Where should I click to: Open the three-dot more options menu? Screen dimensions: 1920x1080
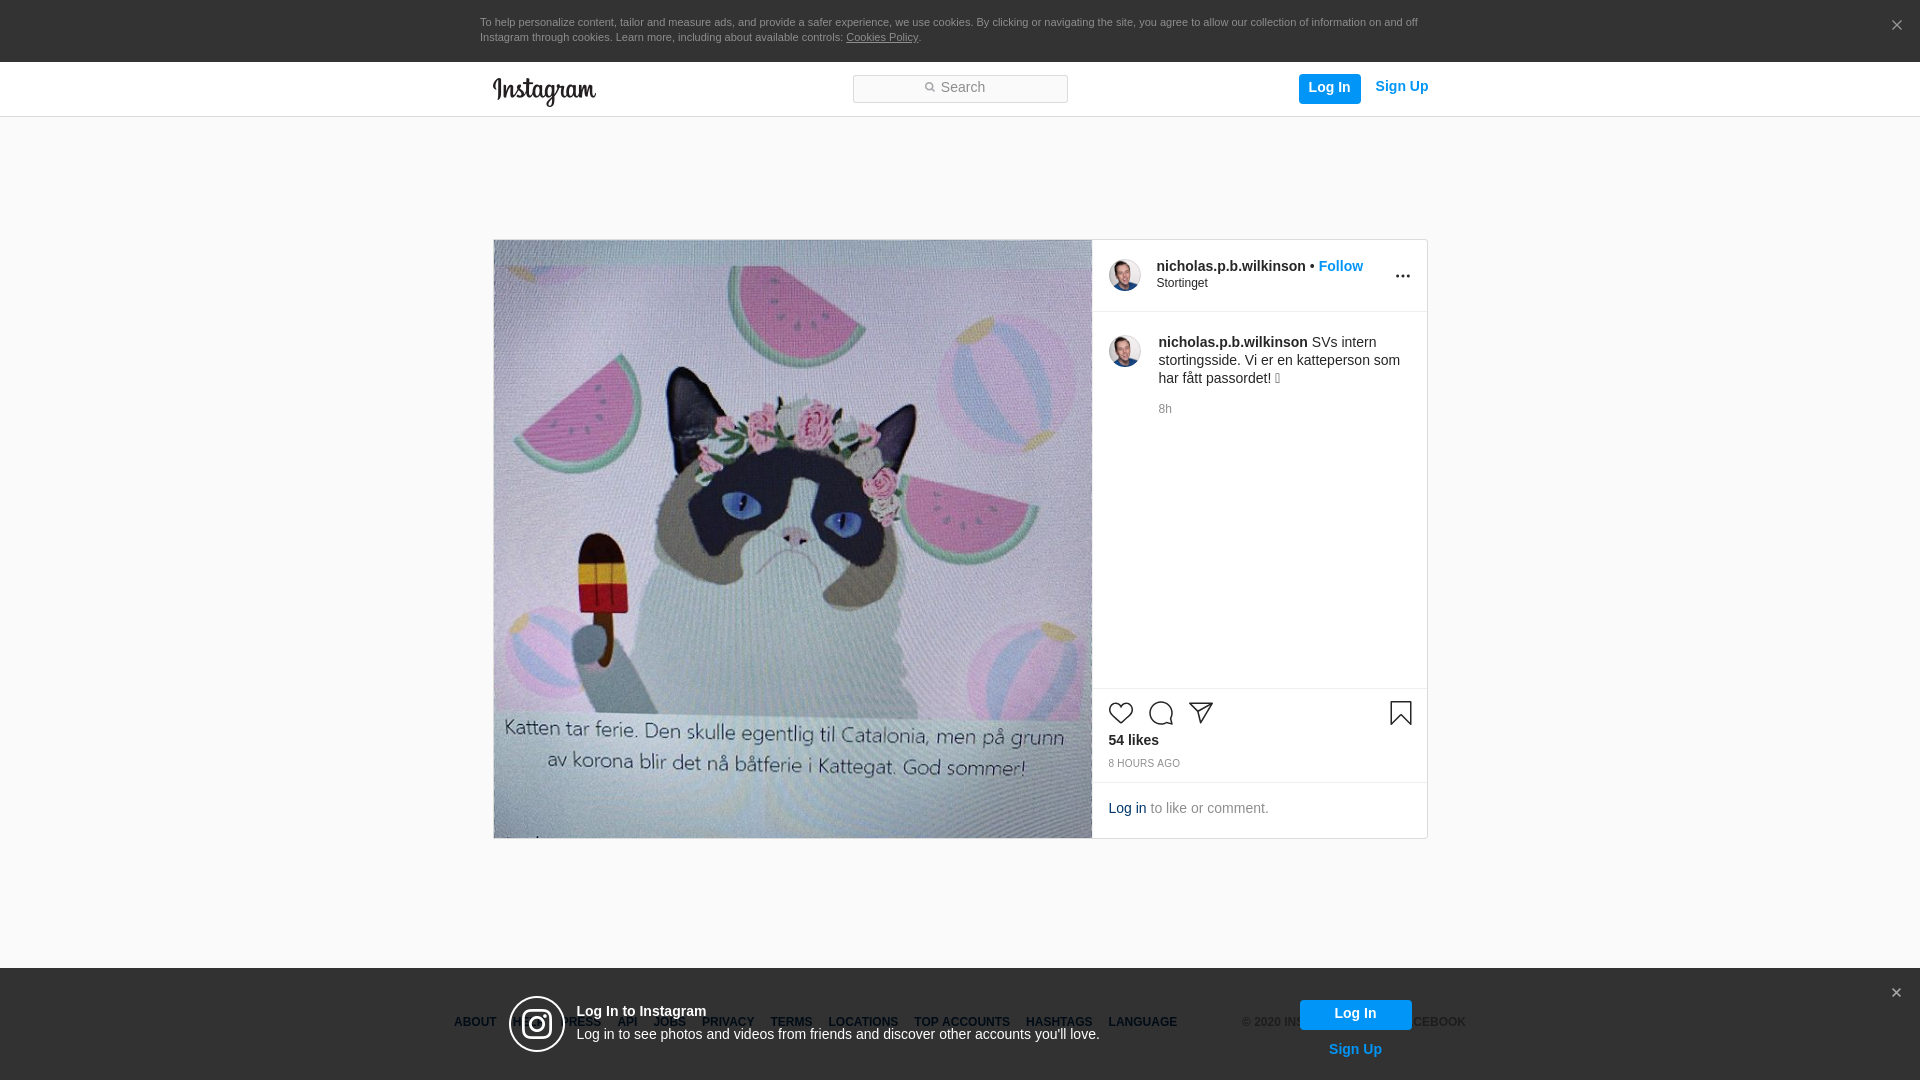click(x=1402, y=276)
